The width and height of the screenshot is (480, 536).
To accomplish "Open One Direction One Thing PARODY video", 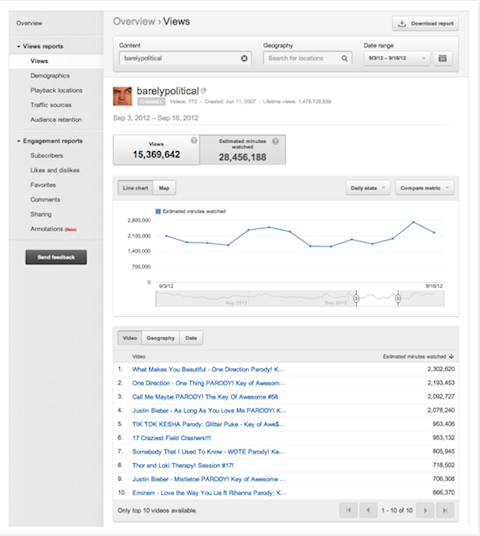I will (x=209, y=383).
